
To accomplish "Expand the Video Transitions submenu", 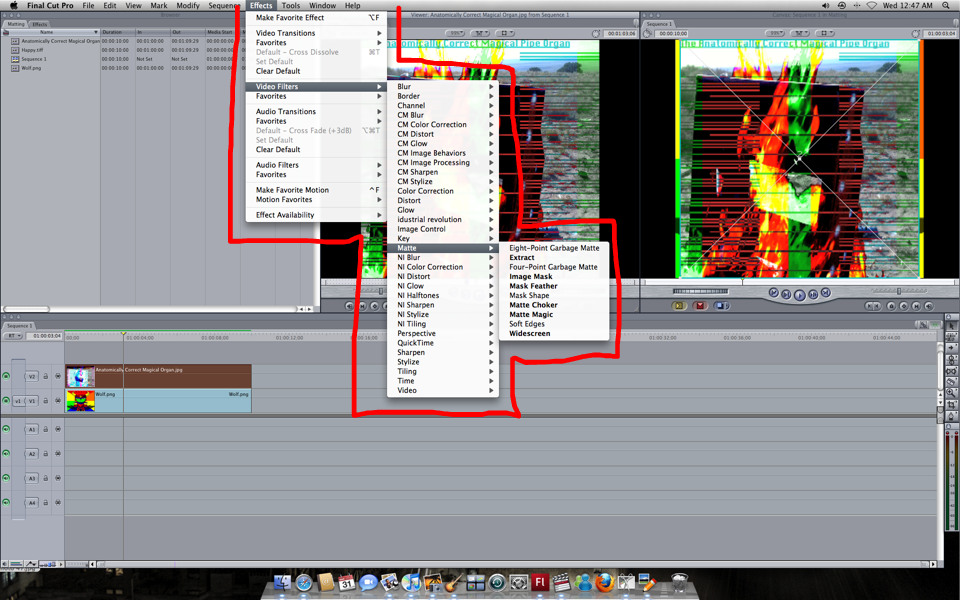I will coord(316,33).
